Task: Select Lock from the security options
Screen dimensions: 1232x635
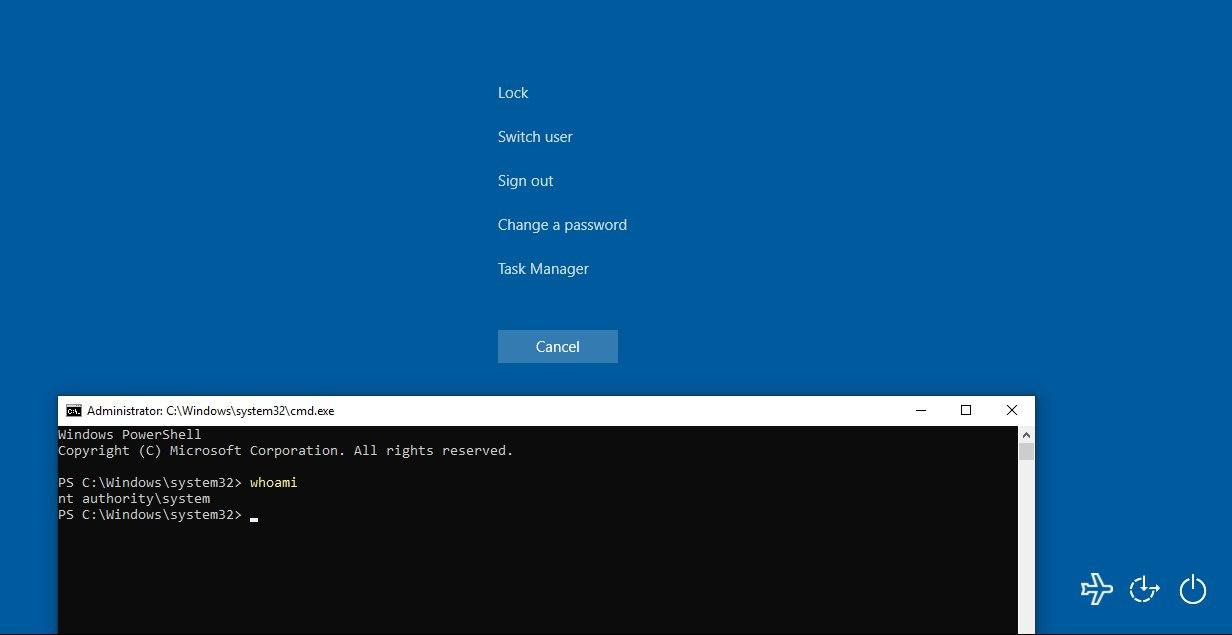Action: (513, 92)
